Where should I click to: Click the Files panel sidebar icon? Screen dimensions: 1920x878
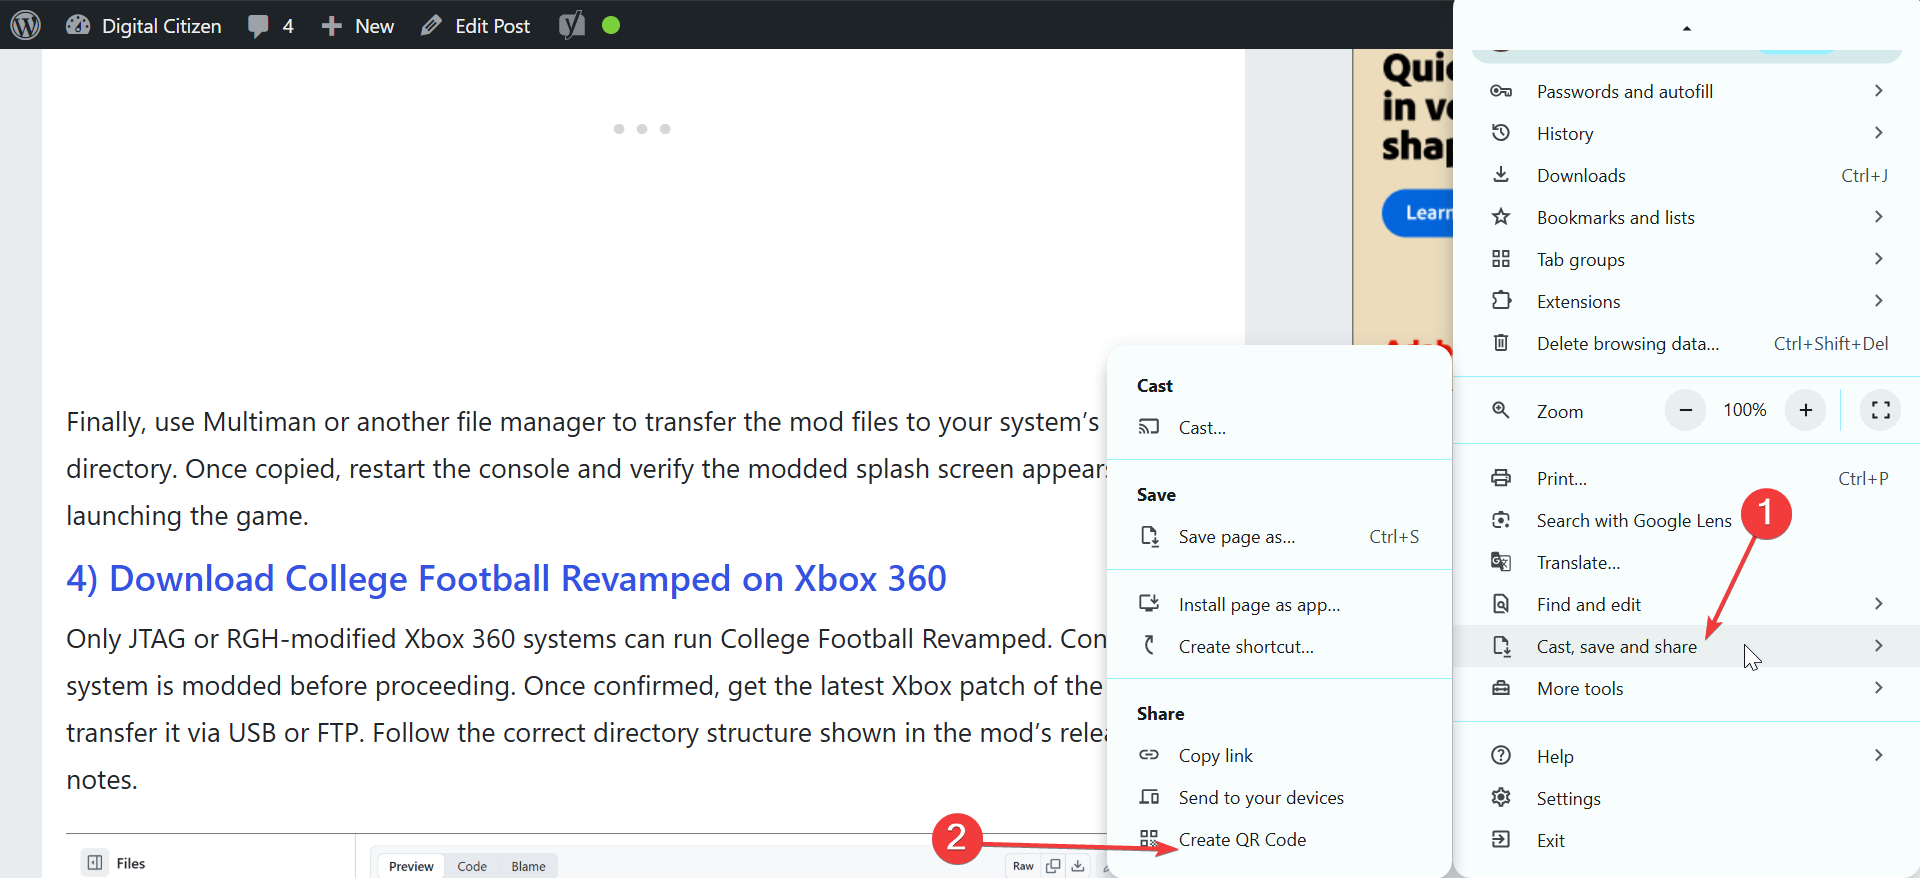95,862
